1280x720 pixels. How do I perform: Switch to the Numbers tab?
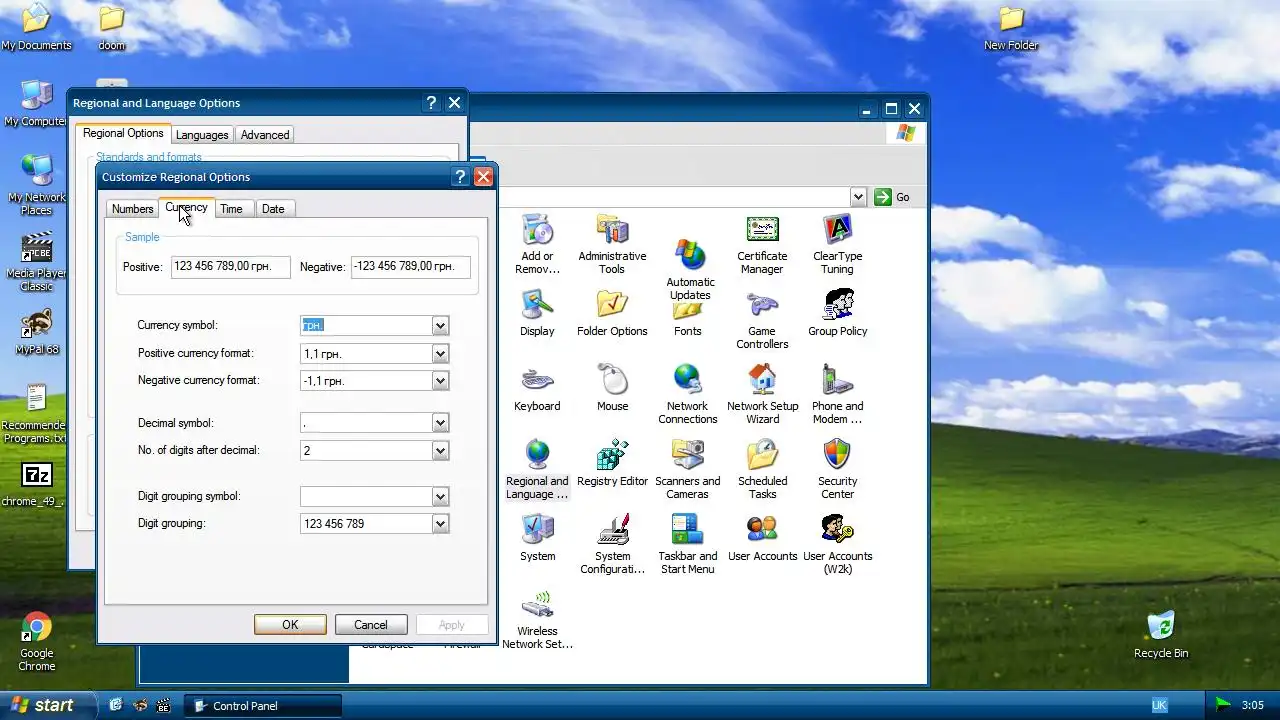[132, 209]
